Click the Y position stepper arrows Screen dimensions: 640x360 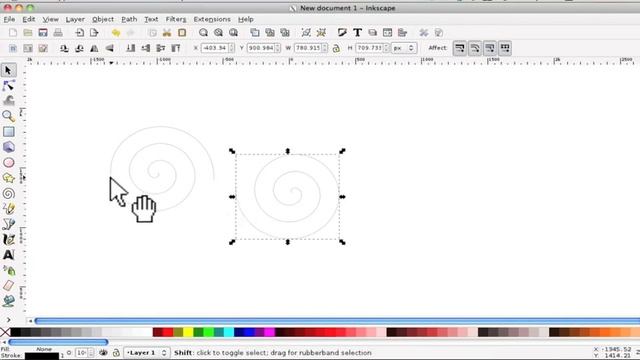click(x=278, y=48)
